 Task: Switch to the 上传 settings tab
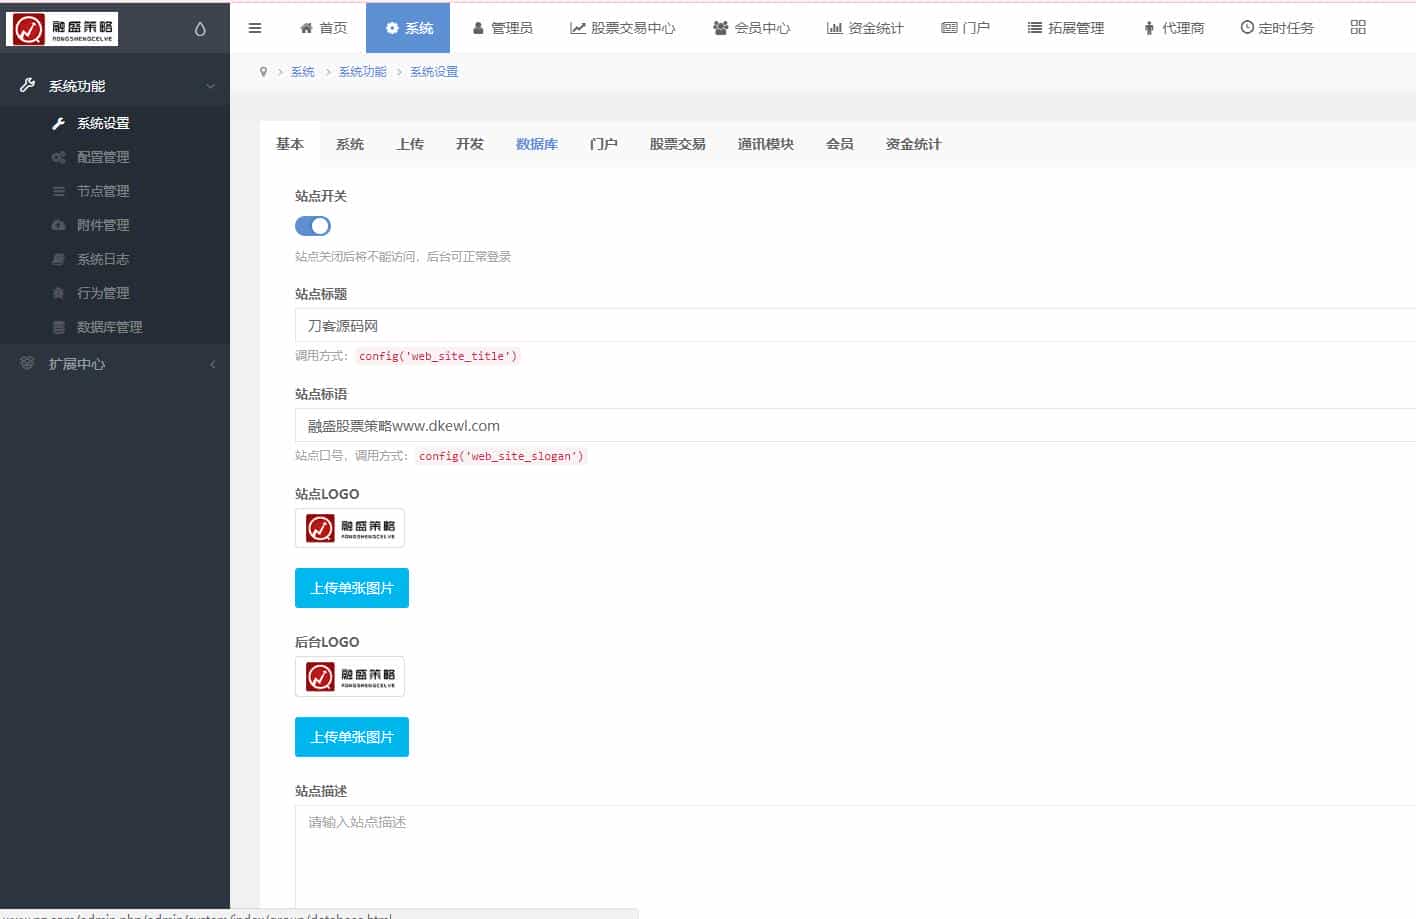tap(410, 144)
